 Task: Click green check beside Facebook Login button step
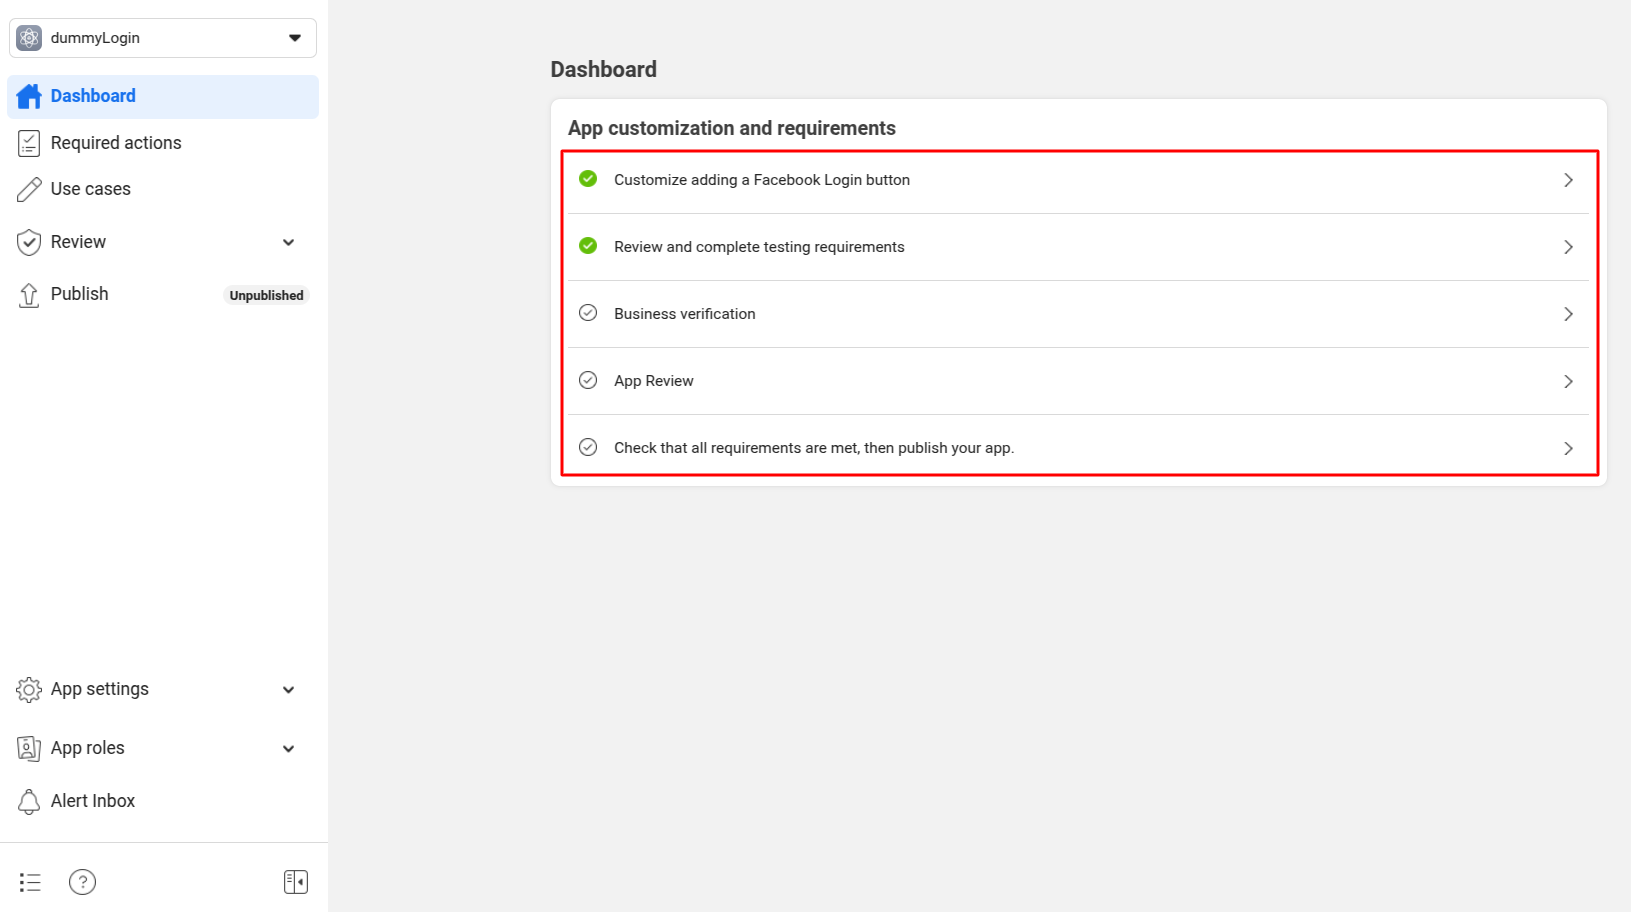(x=588, y=179)
